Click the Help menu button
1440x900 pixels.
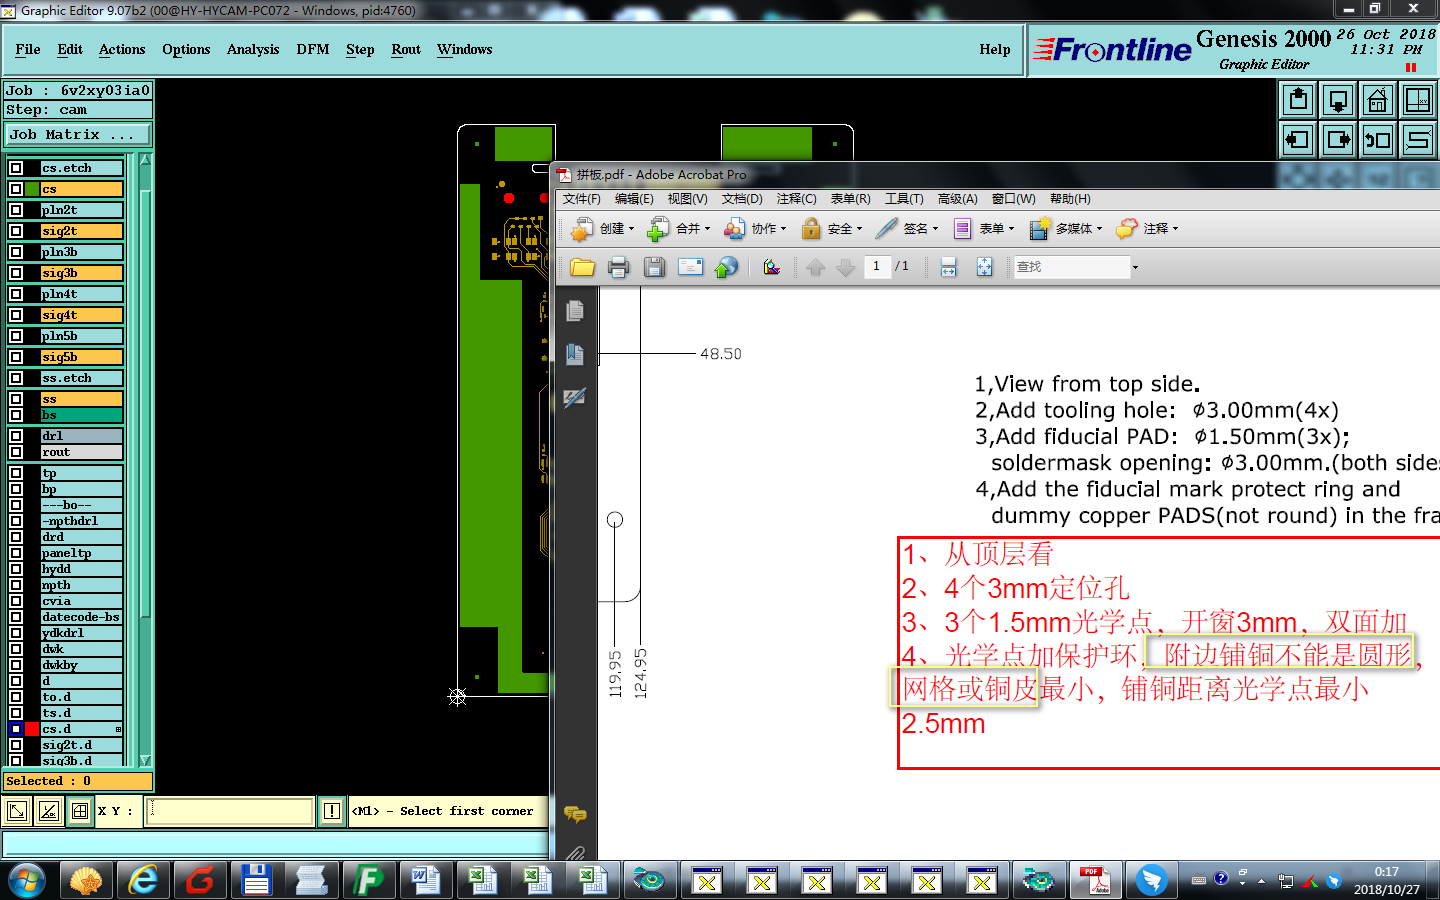click(995, 49)
